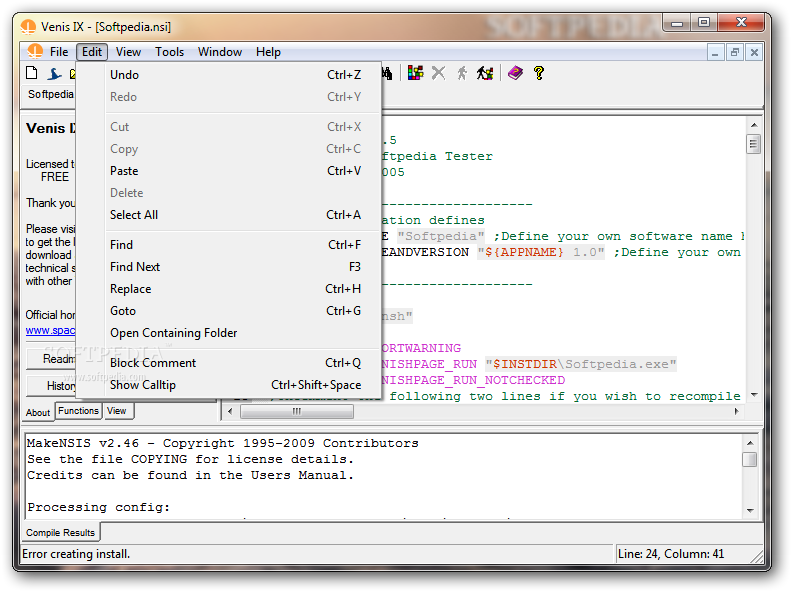
Task: Switch to the View side tab
Action: [117, 411]
